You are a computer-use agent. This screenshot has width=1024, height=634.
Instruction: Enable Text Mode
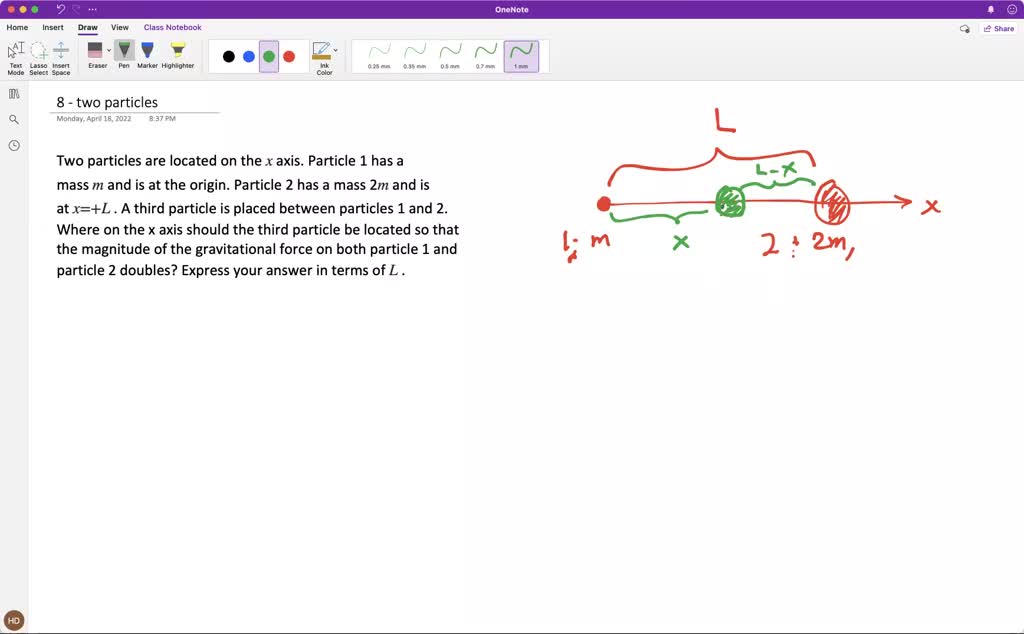pos(16,55)
